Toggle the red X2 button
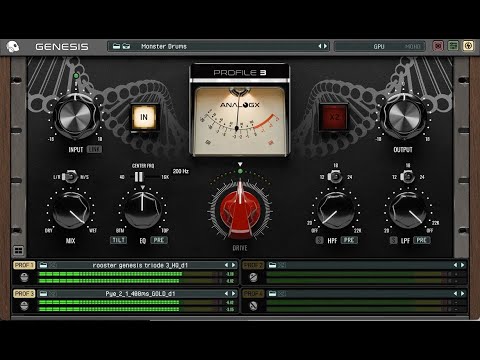This screenshot has height=360, width=480. pyautogui.click(x=334, y=117)
